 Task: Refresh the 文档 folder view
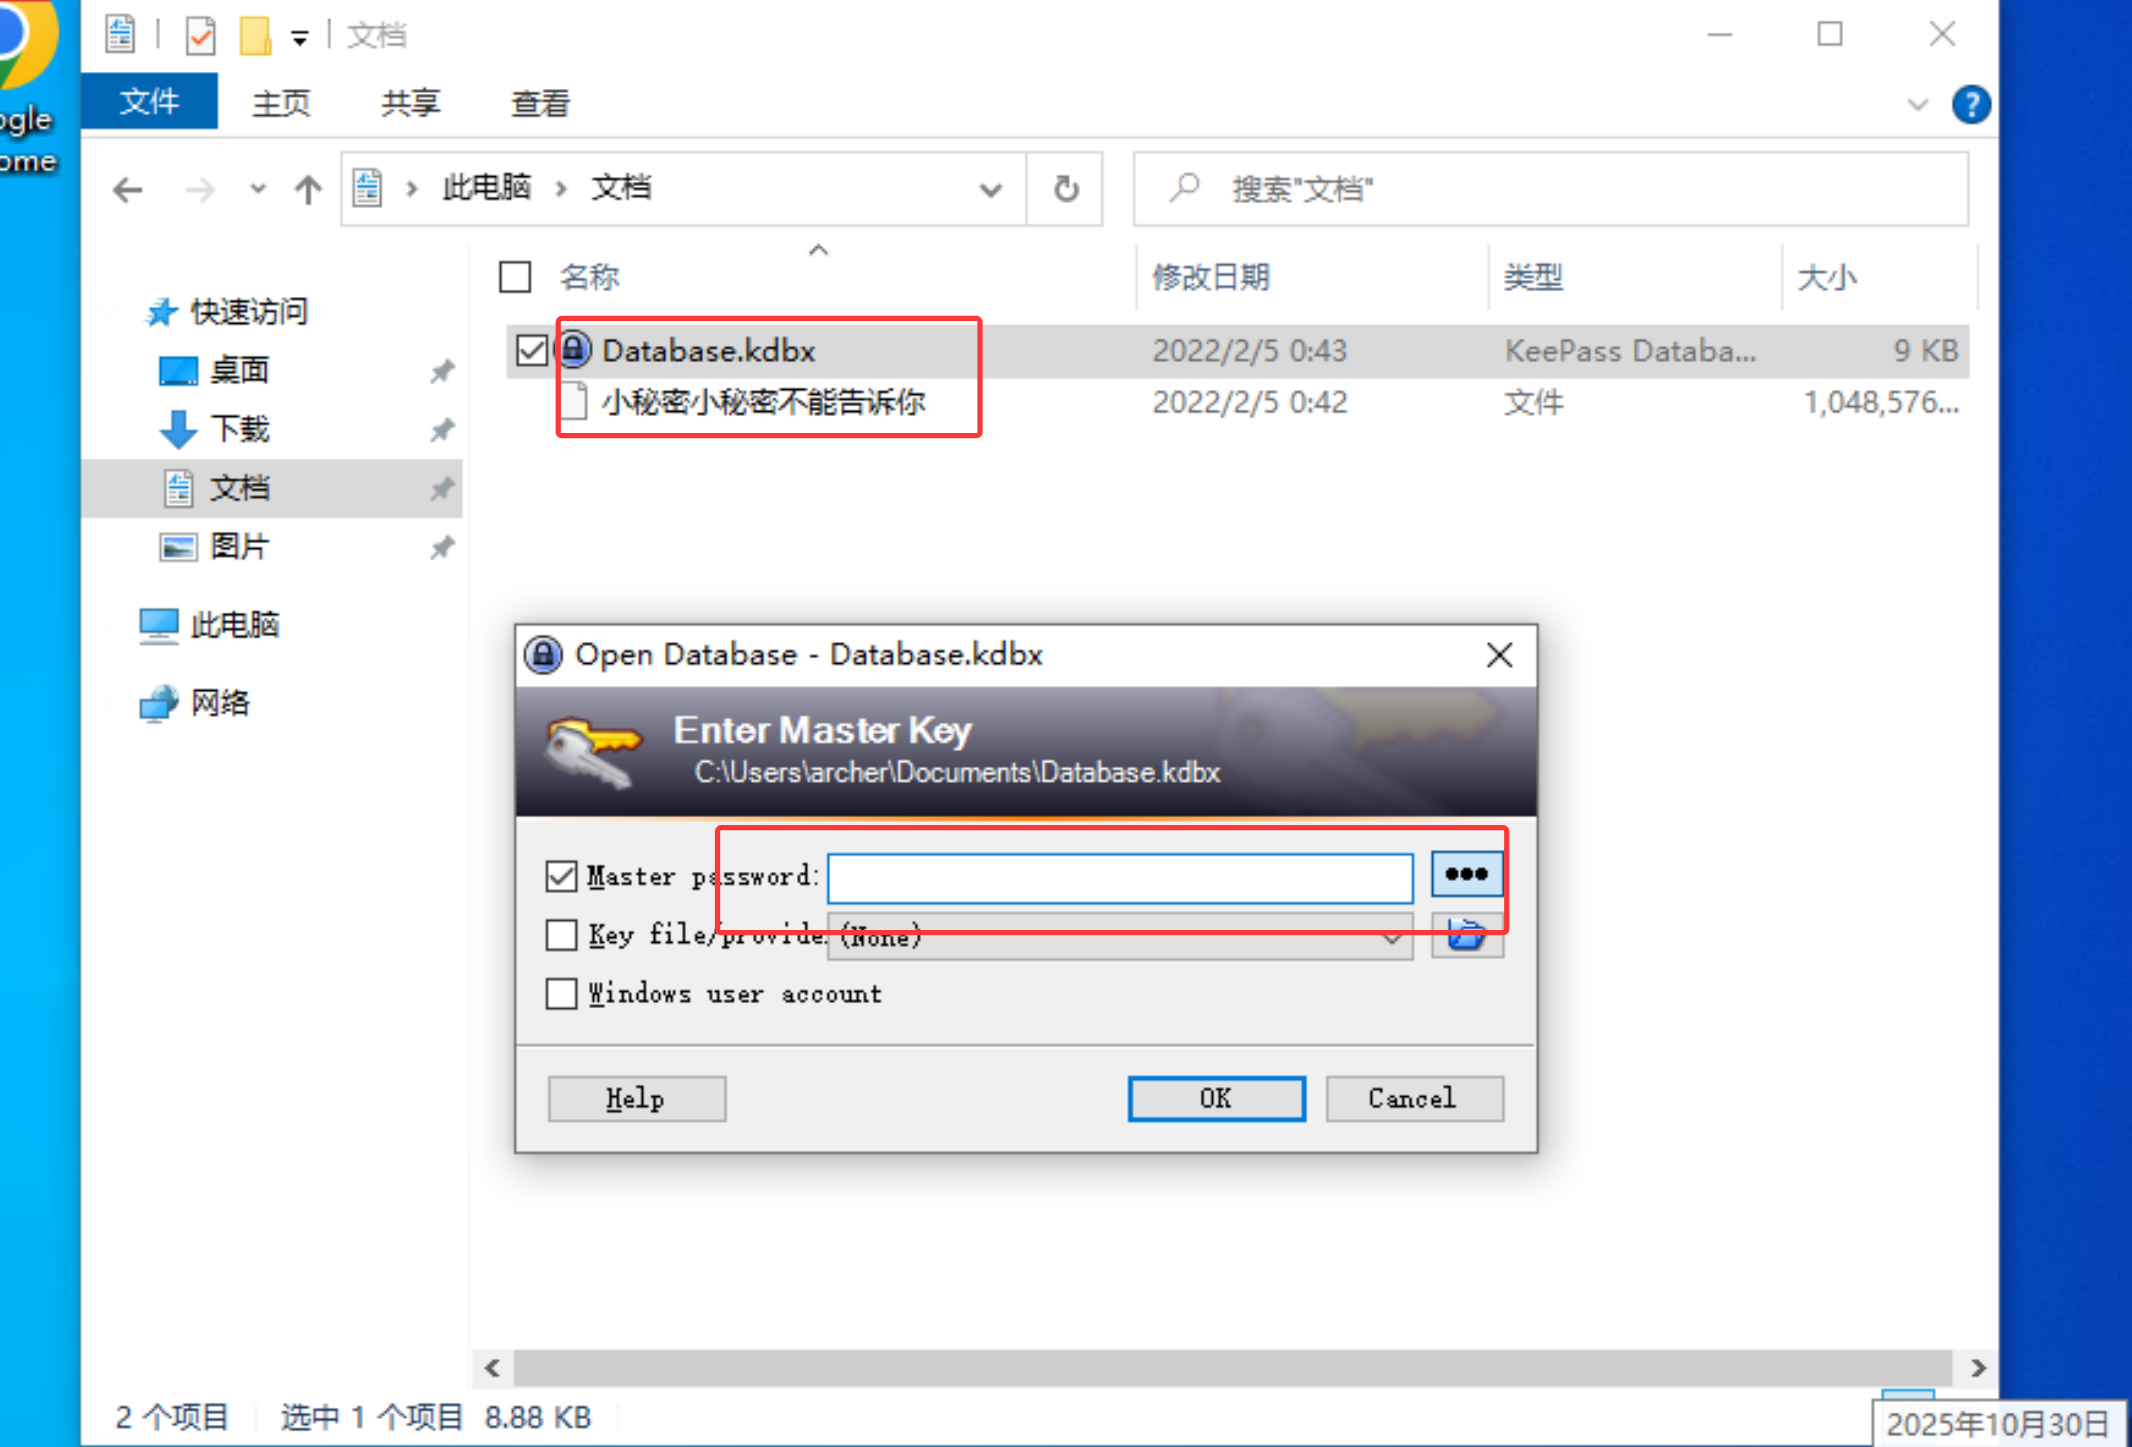1066,188
